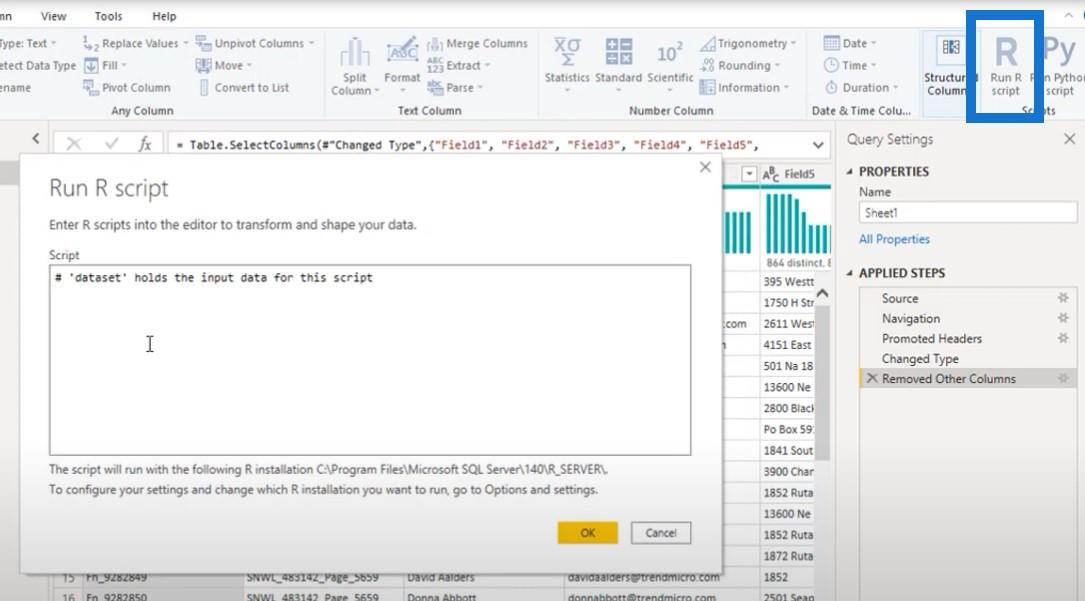Click the query Name field containing Sheet1
Image resolution: width=1085 pixels, height=601 pixels.
[x=964, y=213]
